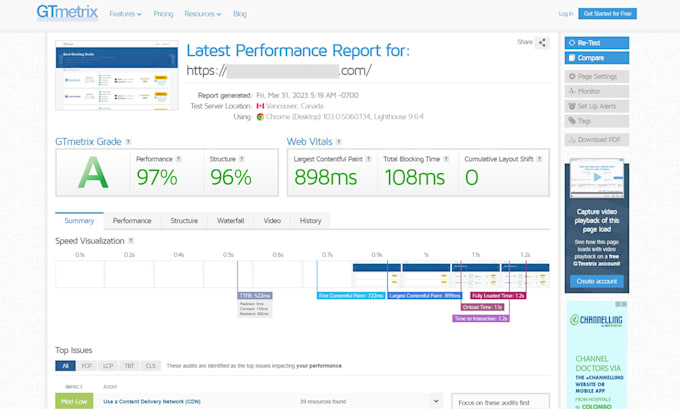Click help icon beside Speed Visualization

pos(131,241)
